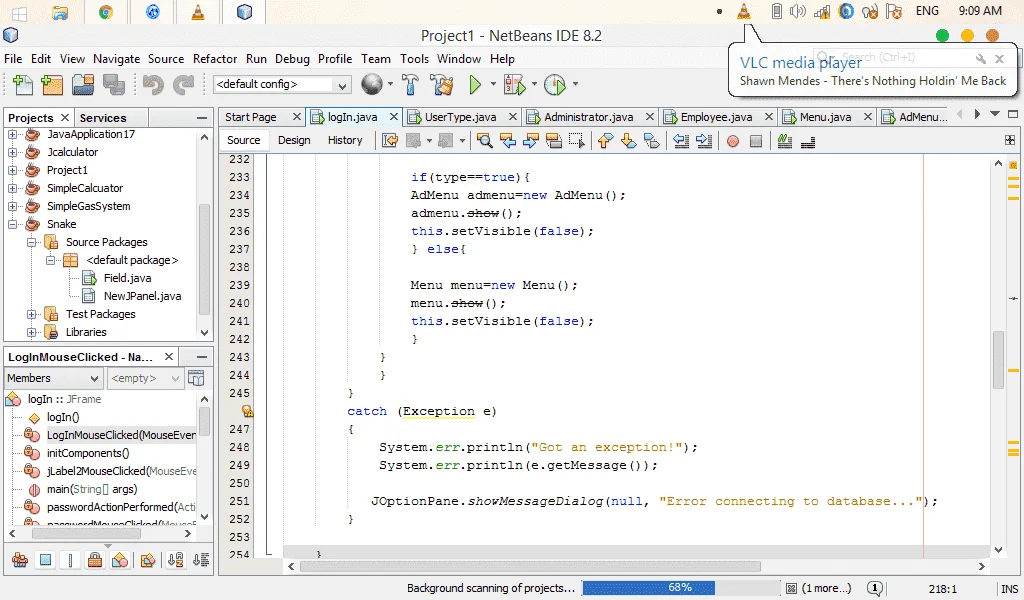Click Find Next Occurrence icon
The width and height of the screenshot is (1024, 600).
pos(530,141)
